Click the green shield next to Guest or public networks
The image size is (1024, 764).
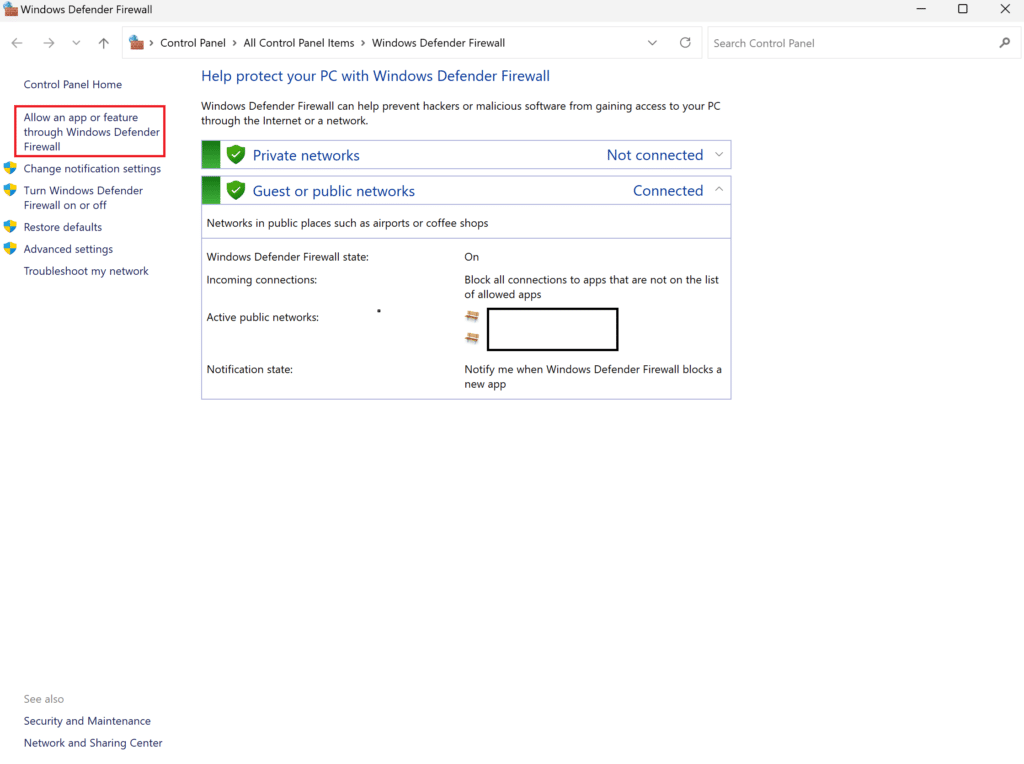click(236, 190)
